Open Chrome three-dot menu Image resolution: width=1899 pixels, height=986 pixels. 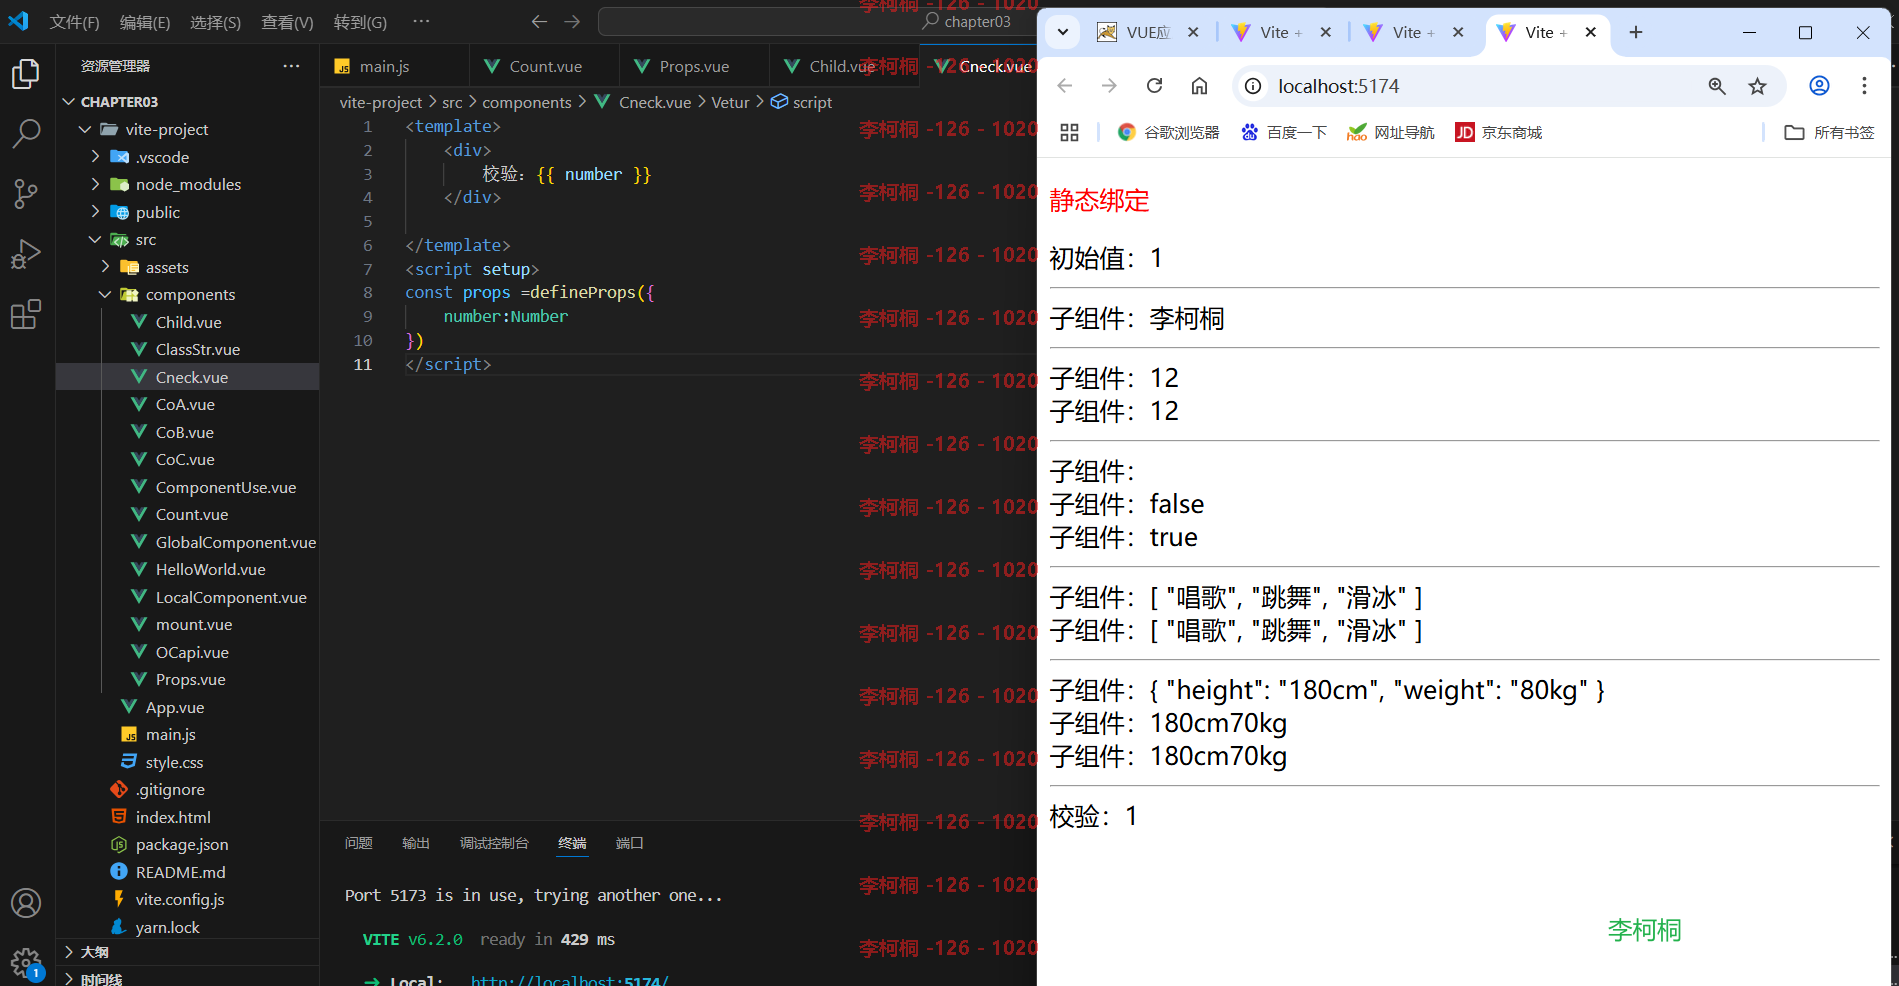click(x=1864, y=86)
